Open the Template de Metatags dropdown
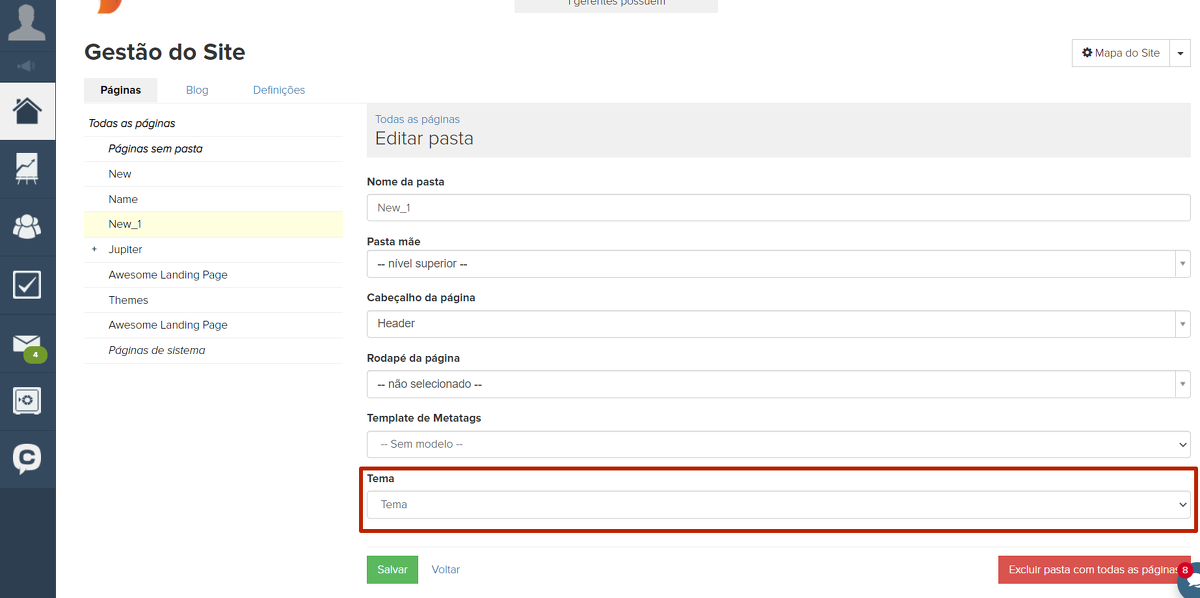 [x=778, y=444]
